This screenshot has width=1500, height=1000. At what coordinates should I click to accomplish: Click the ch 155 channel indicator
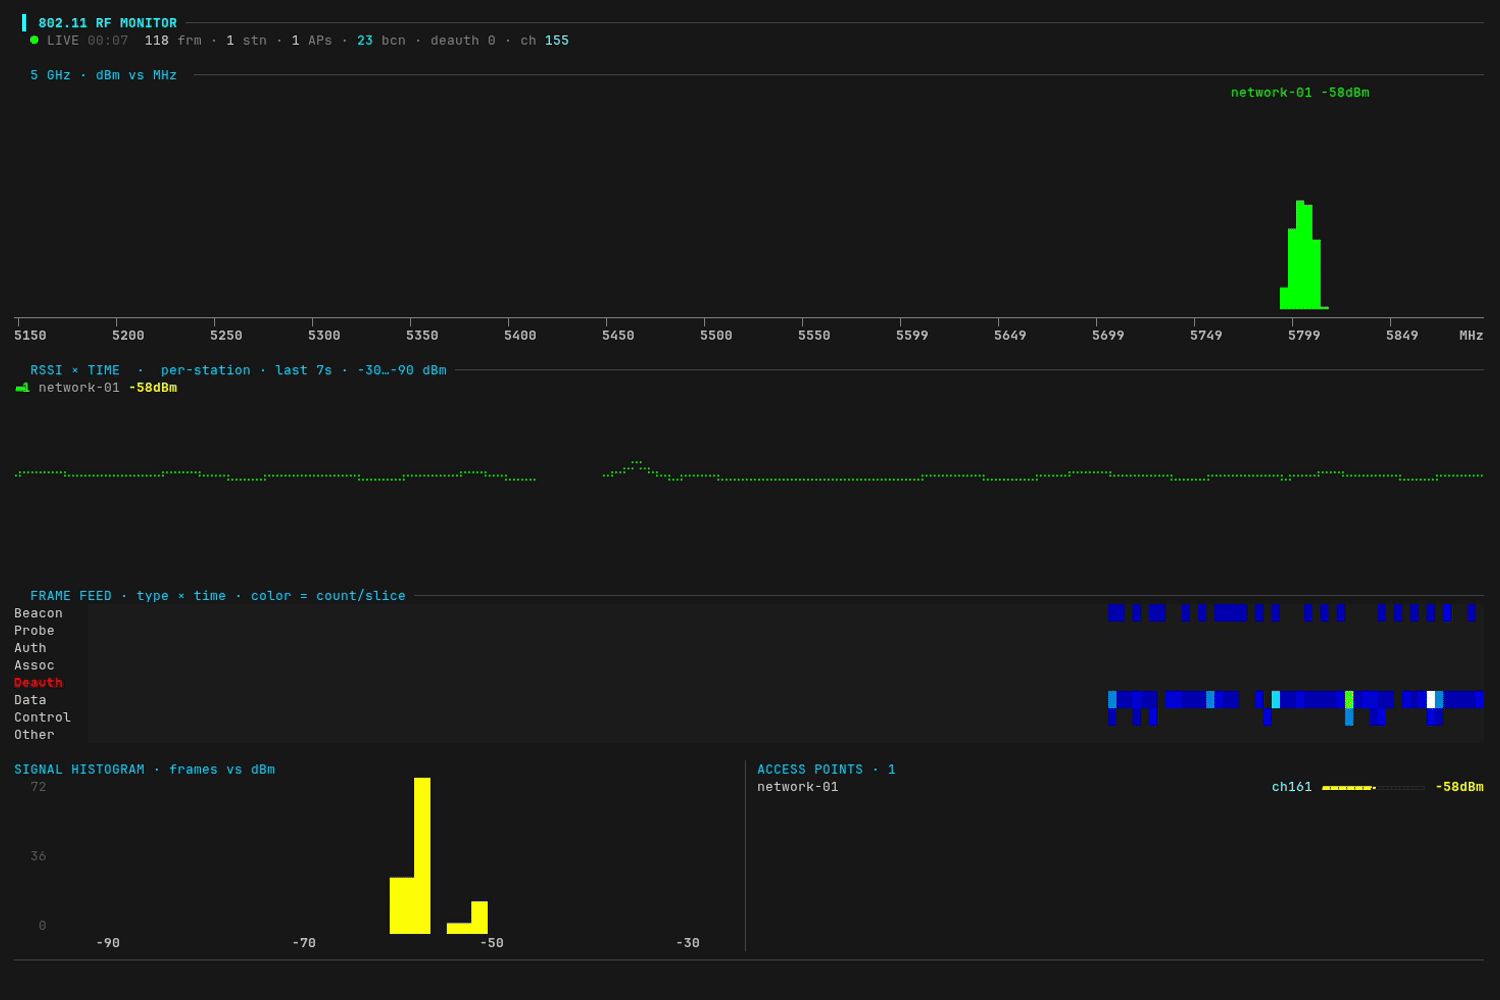pos(544,41)
